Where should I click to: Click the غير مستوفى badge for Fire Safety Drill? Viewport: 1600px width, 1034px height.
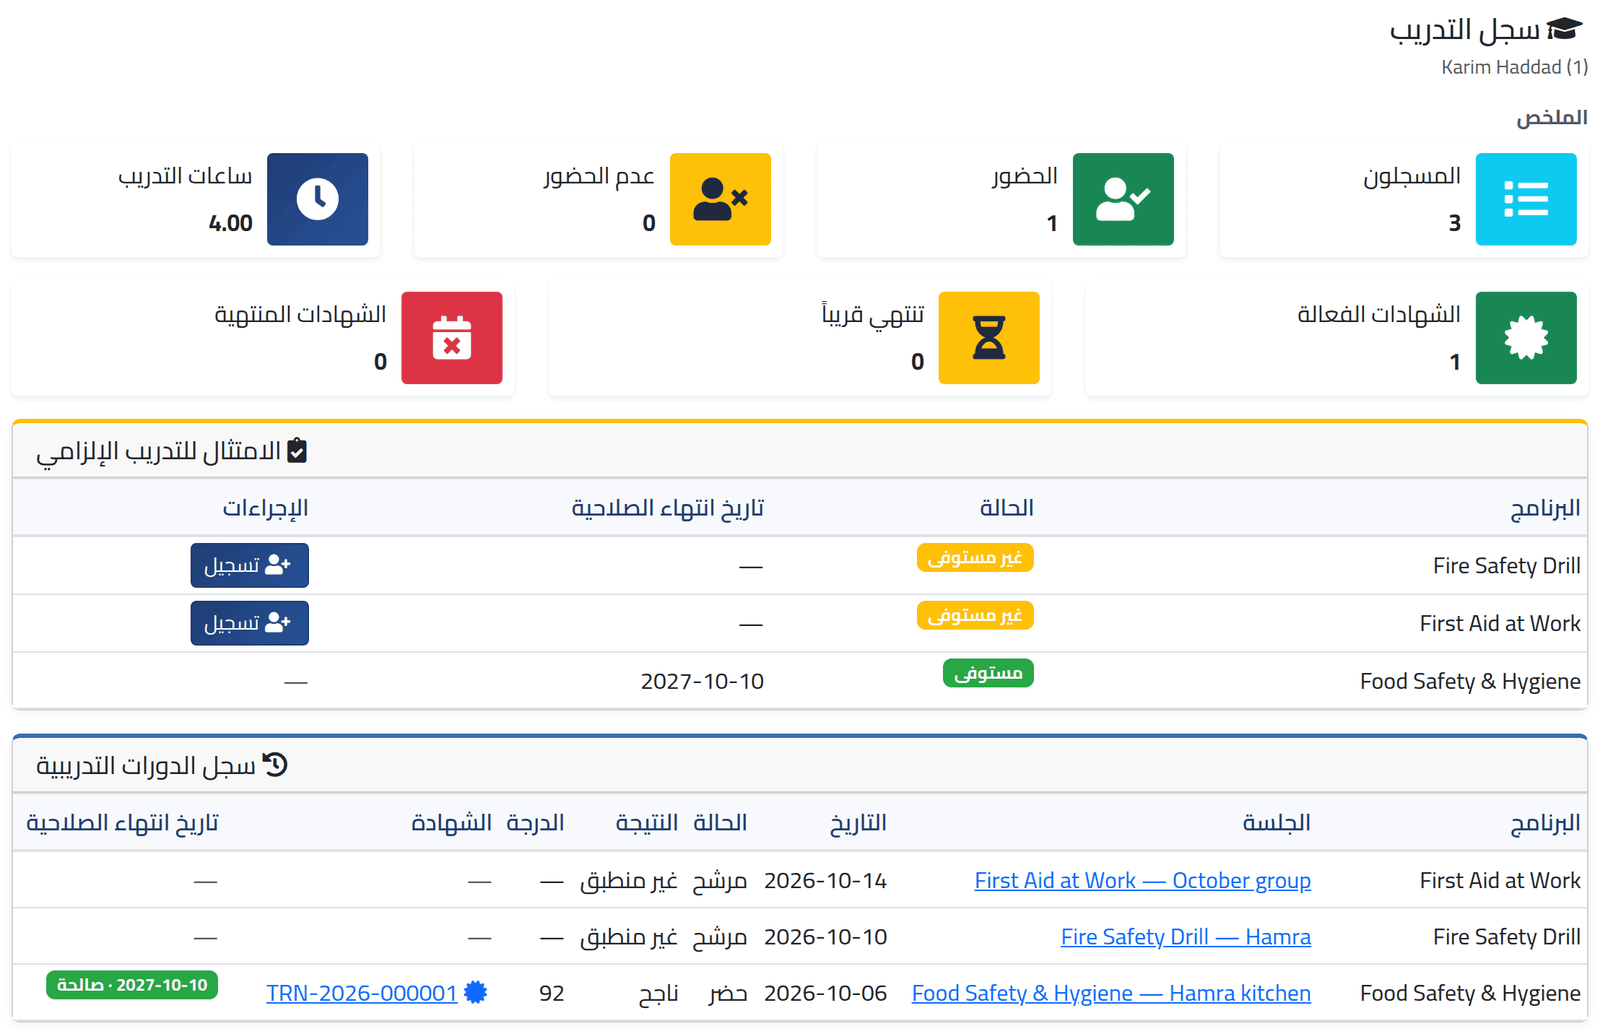[x=975, y=557]
